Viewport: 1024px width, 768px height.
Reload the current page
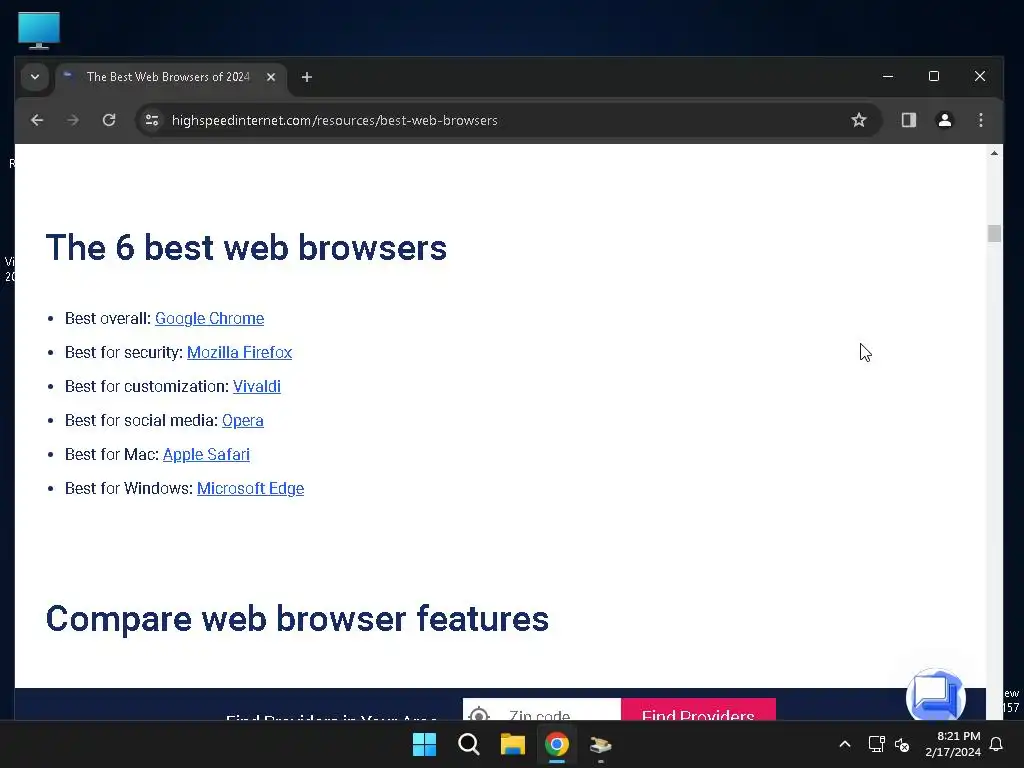(x=109, y=120)
